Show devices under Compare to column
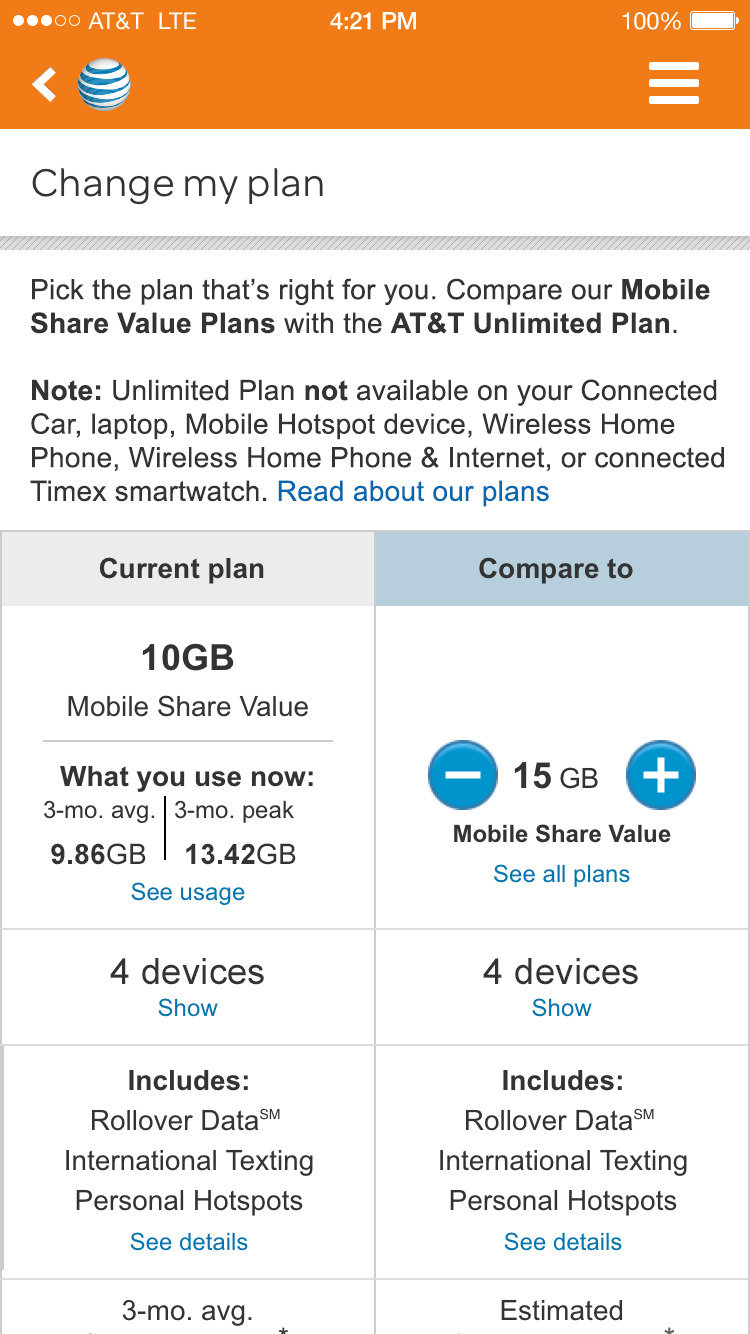Screen dimensions: 750x1334 [561, 1008]
